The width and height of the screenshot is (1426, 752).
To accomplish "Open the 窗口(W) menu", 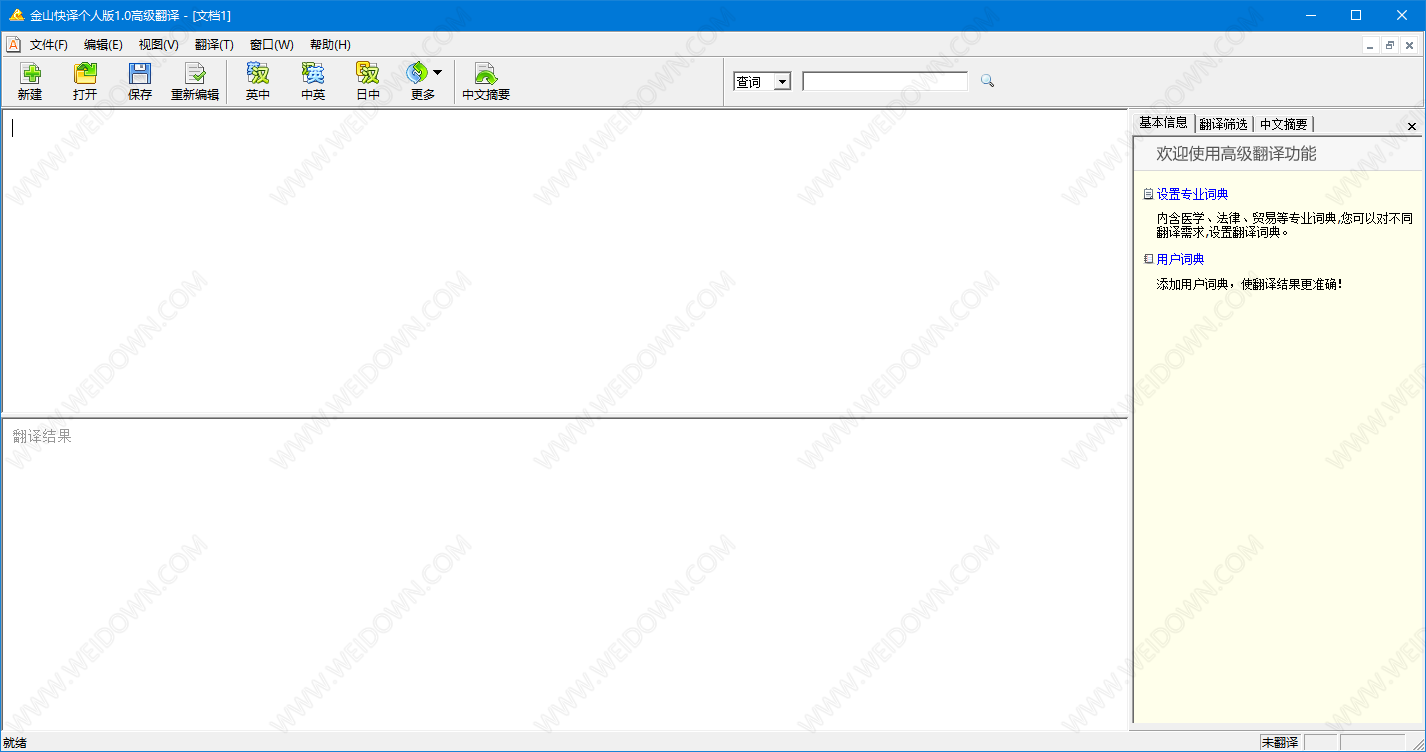I will click(271, 45).
